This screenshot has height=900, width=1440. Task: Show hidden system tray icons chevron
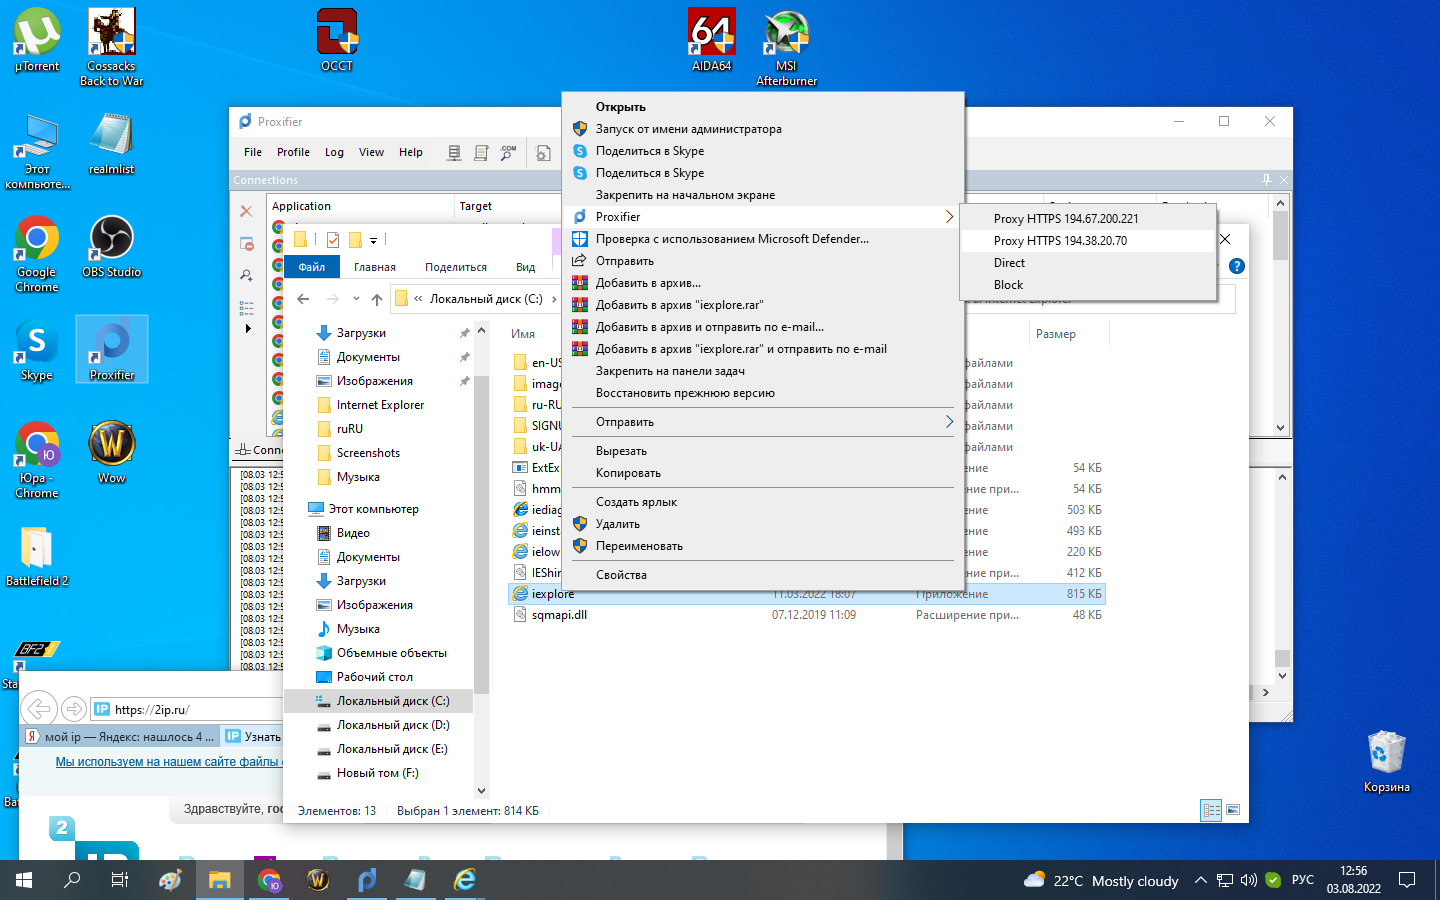[x=1200, y=880]
